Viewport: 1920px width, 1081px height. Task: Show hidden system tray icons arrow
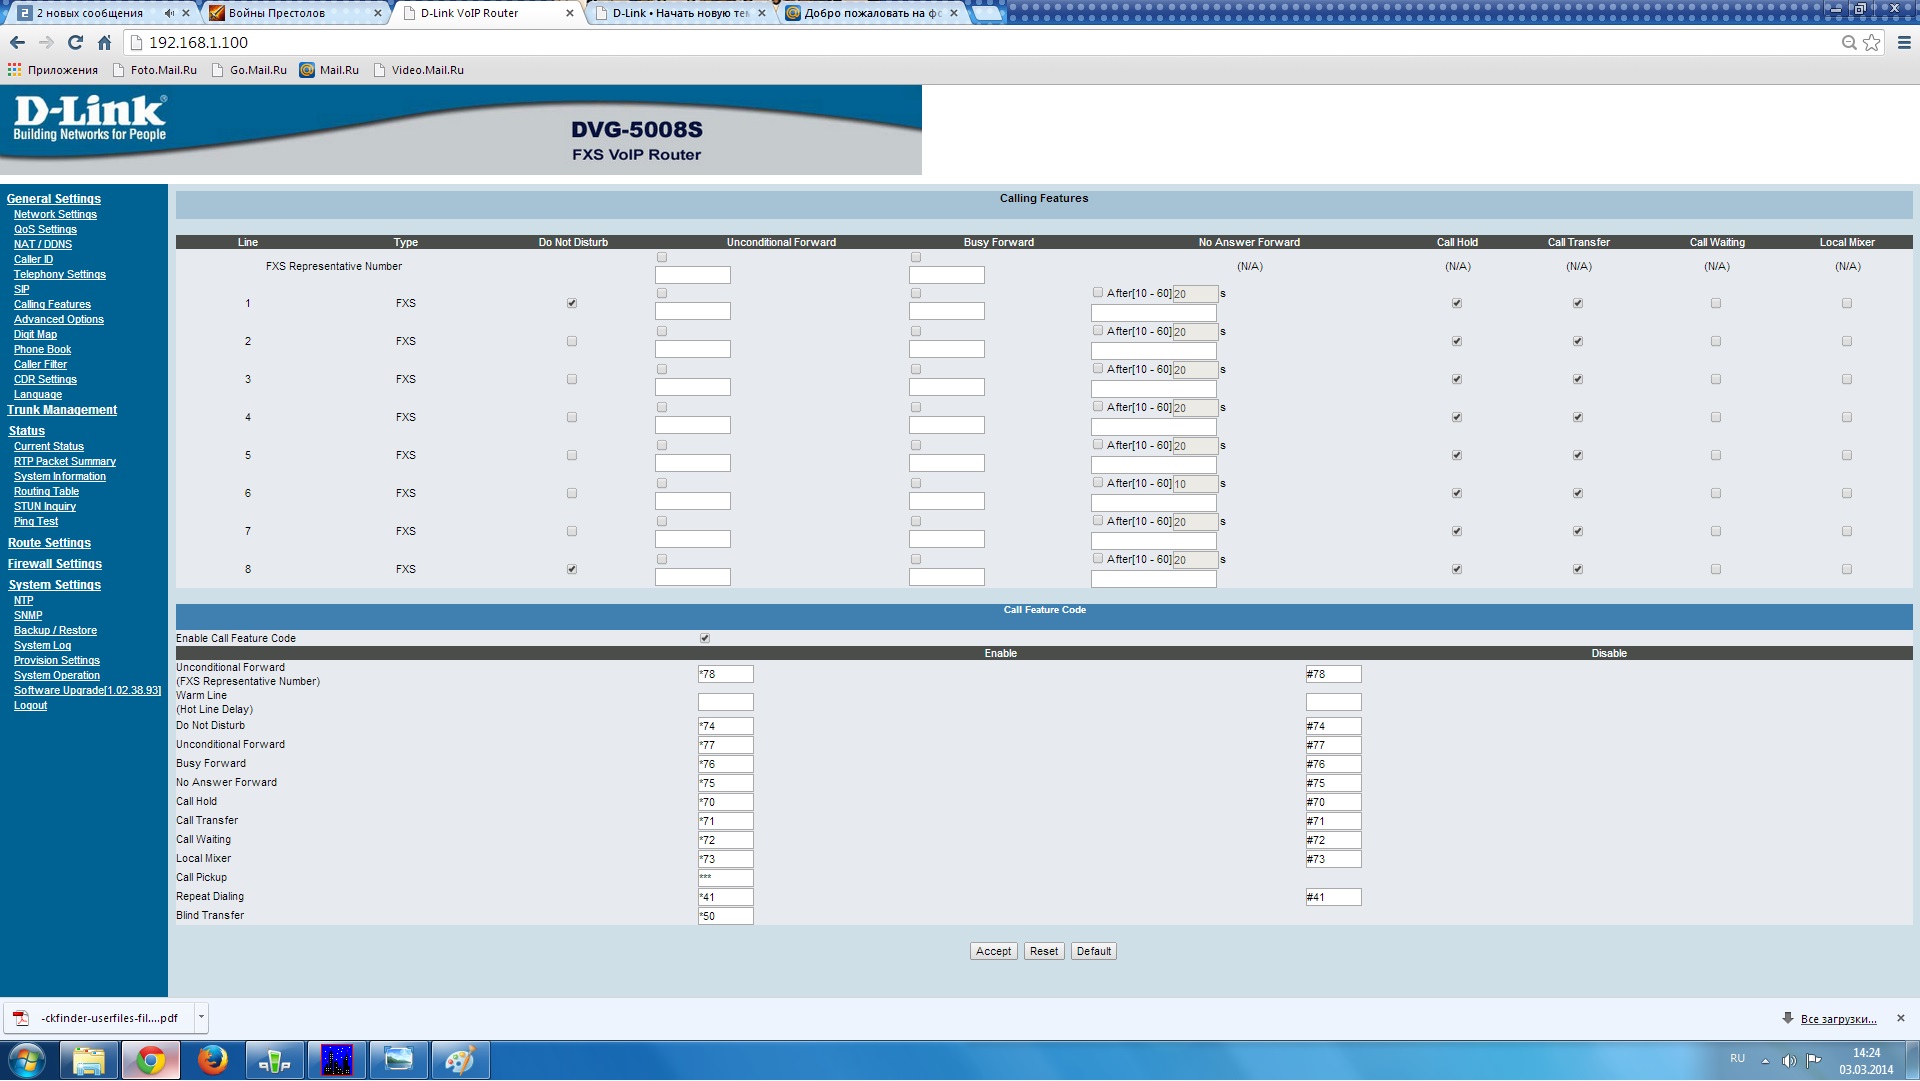[x=1765, y=1060]
